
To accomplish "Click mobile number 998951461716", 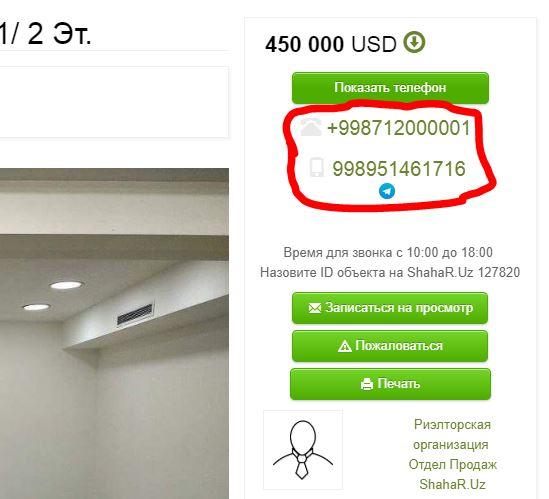I will [x=399, y=168].
